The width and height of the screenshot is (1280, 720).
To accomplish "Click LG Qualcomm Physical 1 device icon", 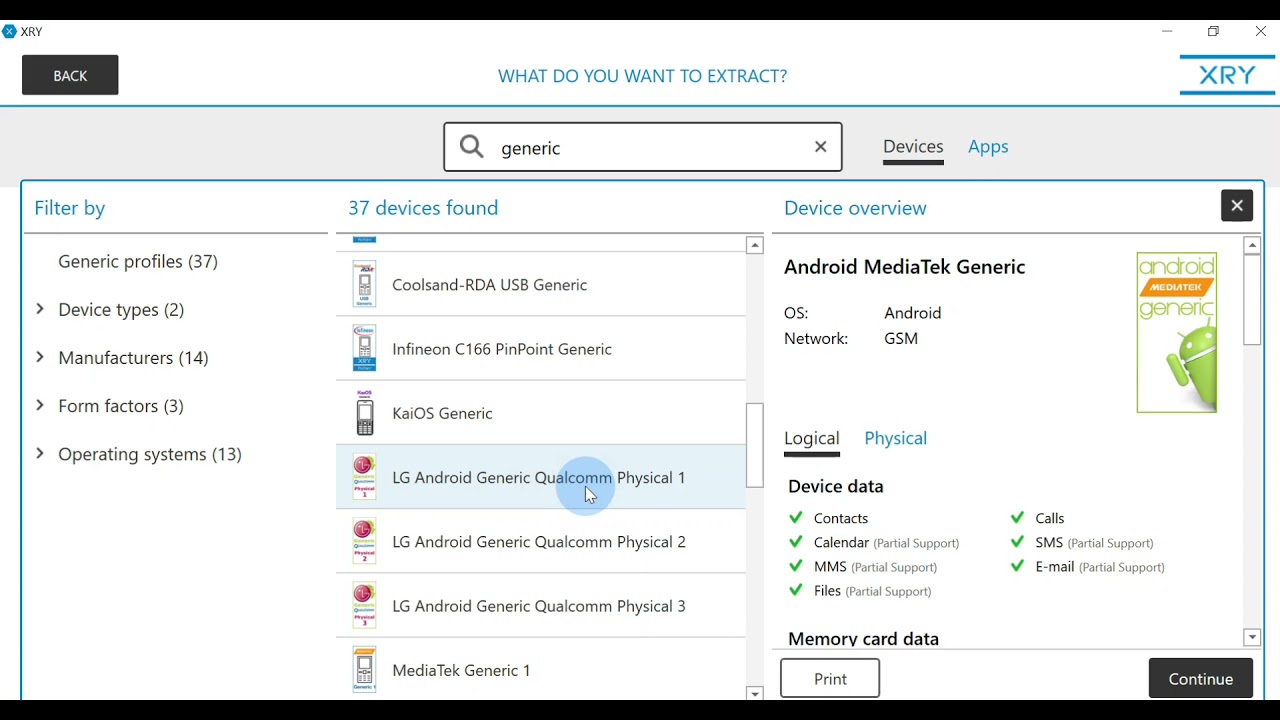I will 365,477.
